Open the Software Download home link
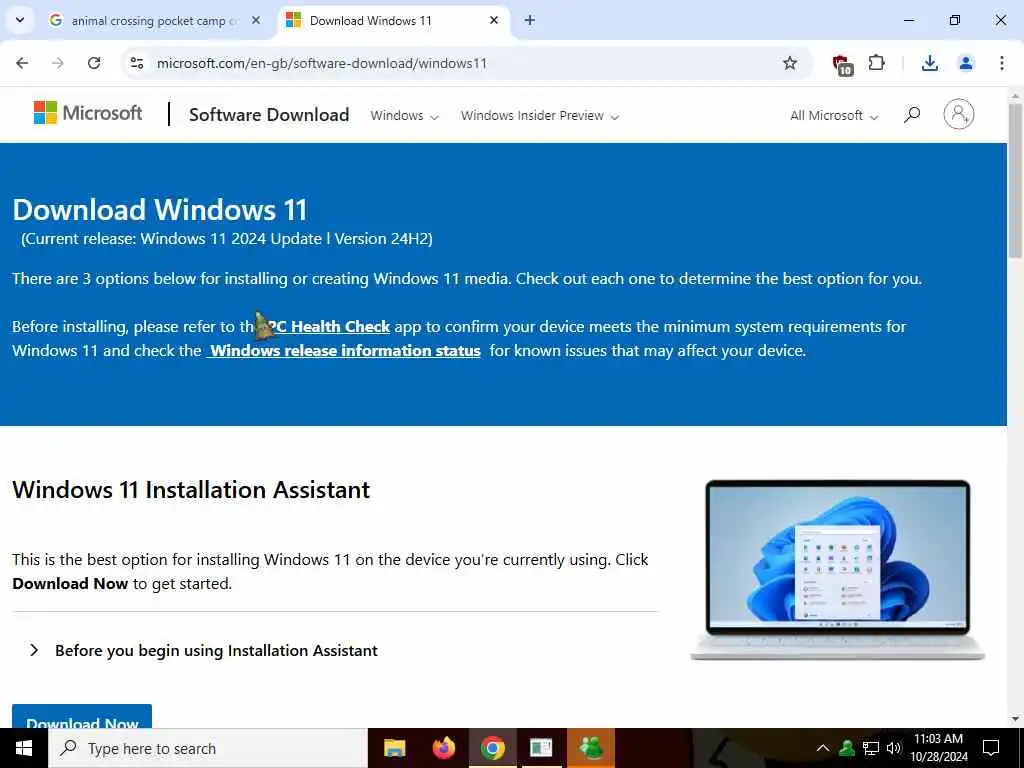 [x=269, y=115]
